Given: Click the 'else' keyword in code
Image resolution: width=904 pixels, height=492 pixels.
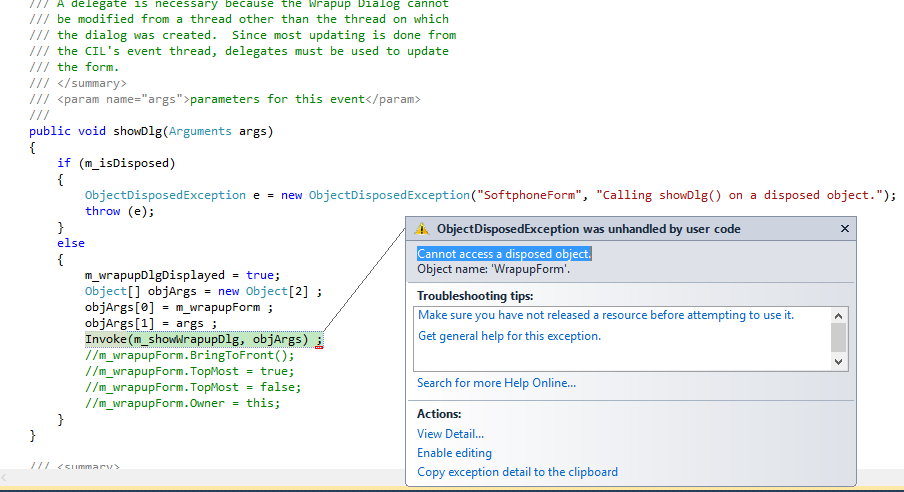Looking at the screenshot, I should tap(71, 243).
